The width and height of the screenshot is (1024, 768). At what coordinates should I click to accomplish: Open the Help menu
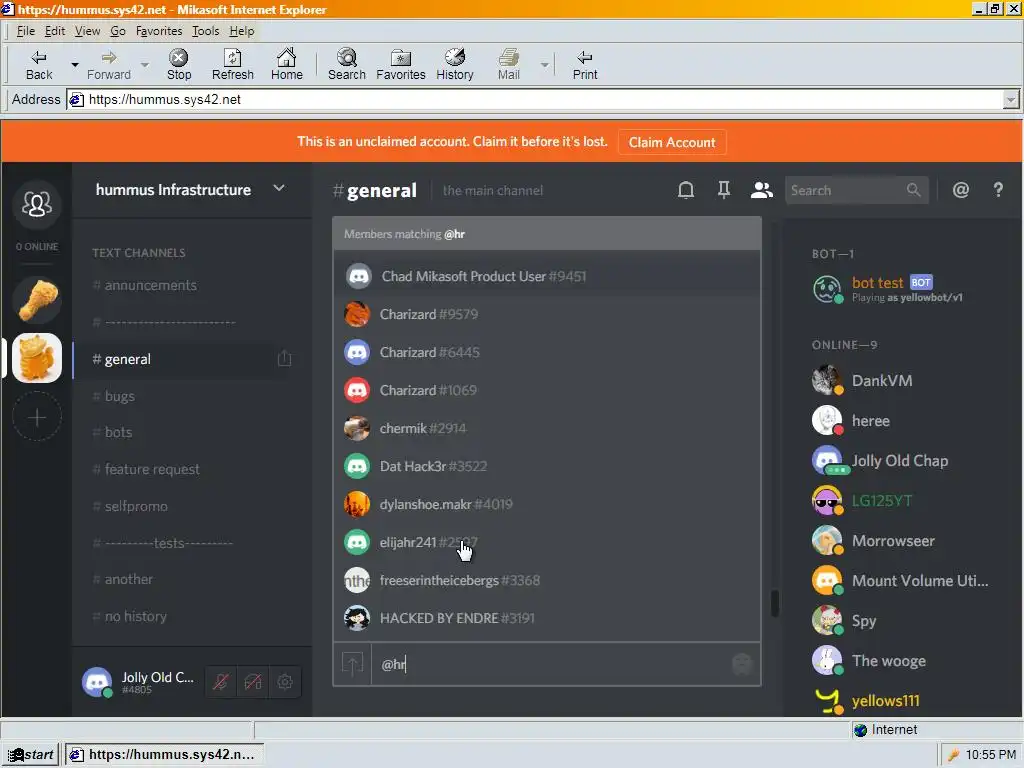(242, 31)
